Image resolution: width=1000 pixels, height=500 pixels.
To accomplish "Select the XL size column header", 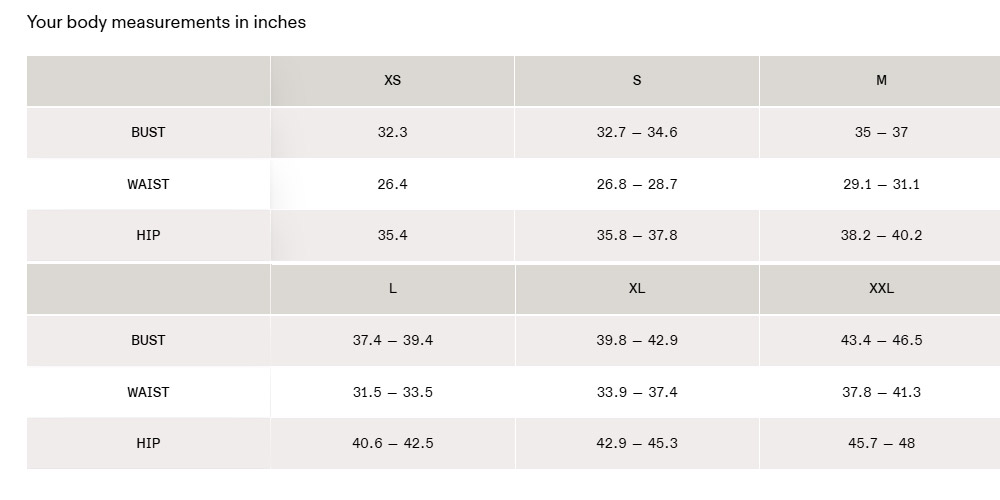I will pyautogui.click(x=637, y=288).
